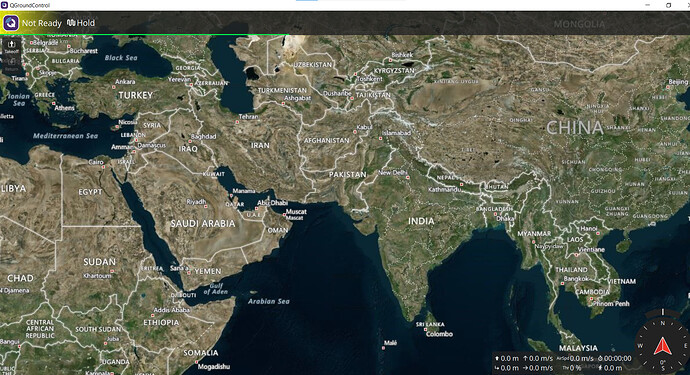The width and height of the screenshot is (690, 375).
Task: Click the altitude value with up-arrow icon
Action: (507, 359)
